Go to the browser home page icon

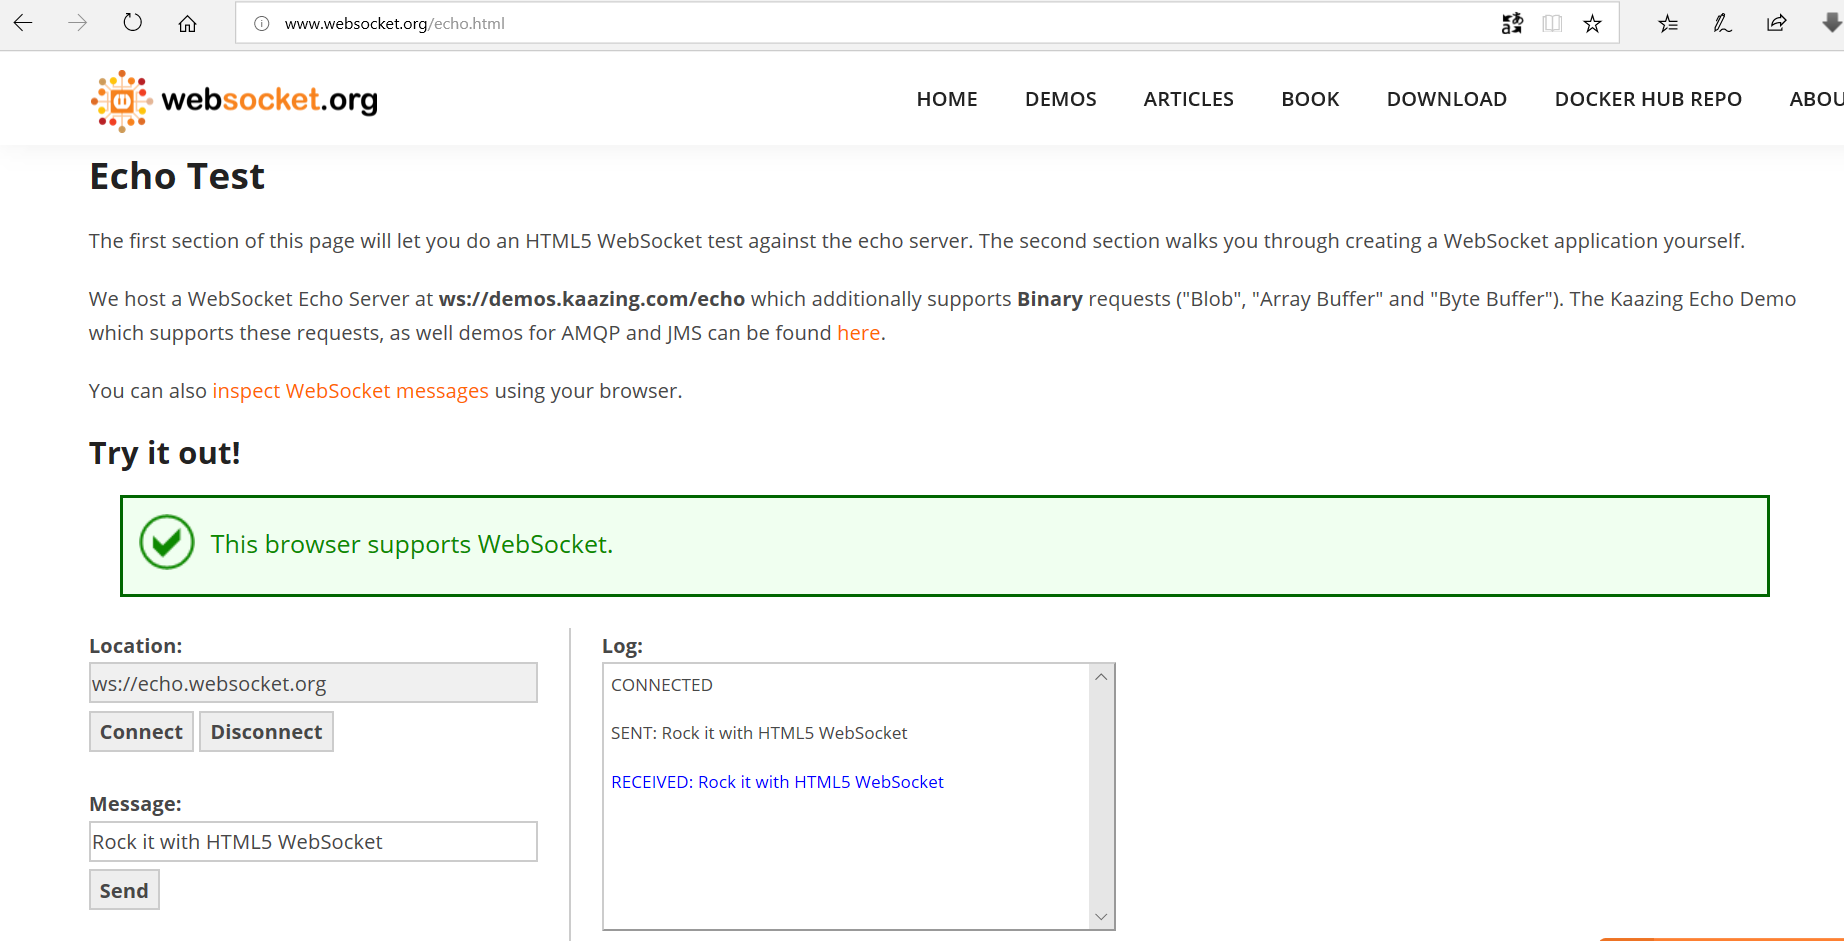pos(187,23)
